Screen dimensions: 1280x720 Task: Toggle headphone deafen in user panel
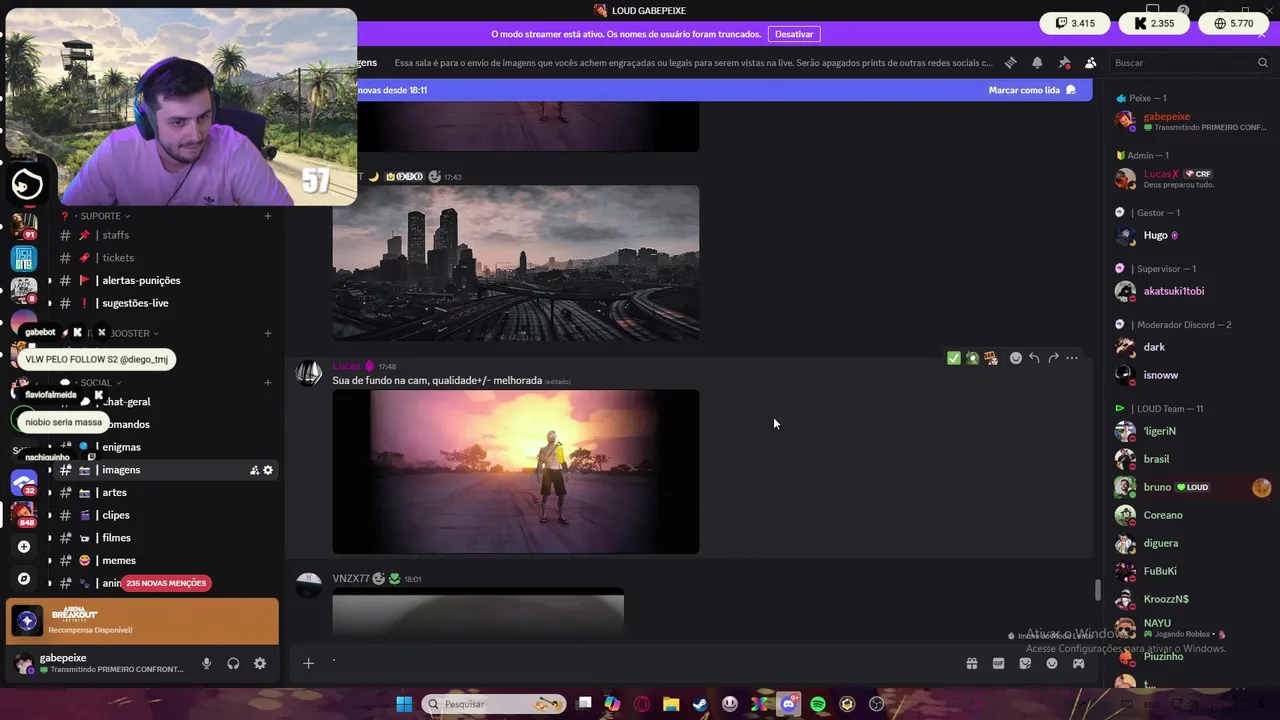tap(233, 663)
